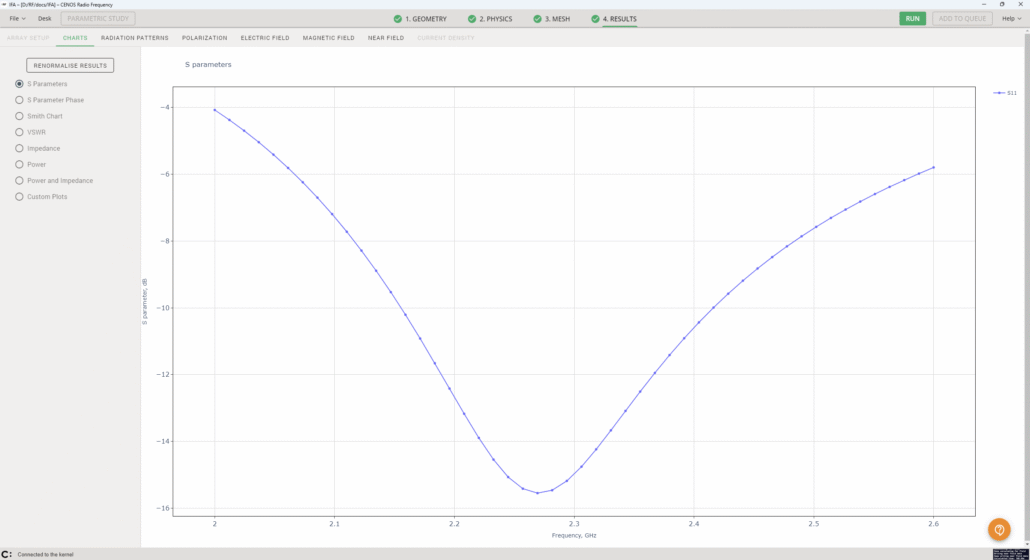Select the Smith Chart radio option
The height and width of the screenshot is (560, 1030).
click(19, 116)
